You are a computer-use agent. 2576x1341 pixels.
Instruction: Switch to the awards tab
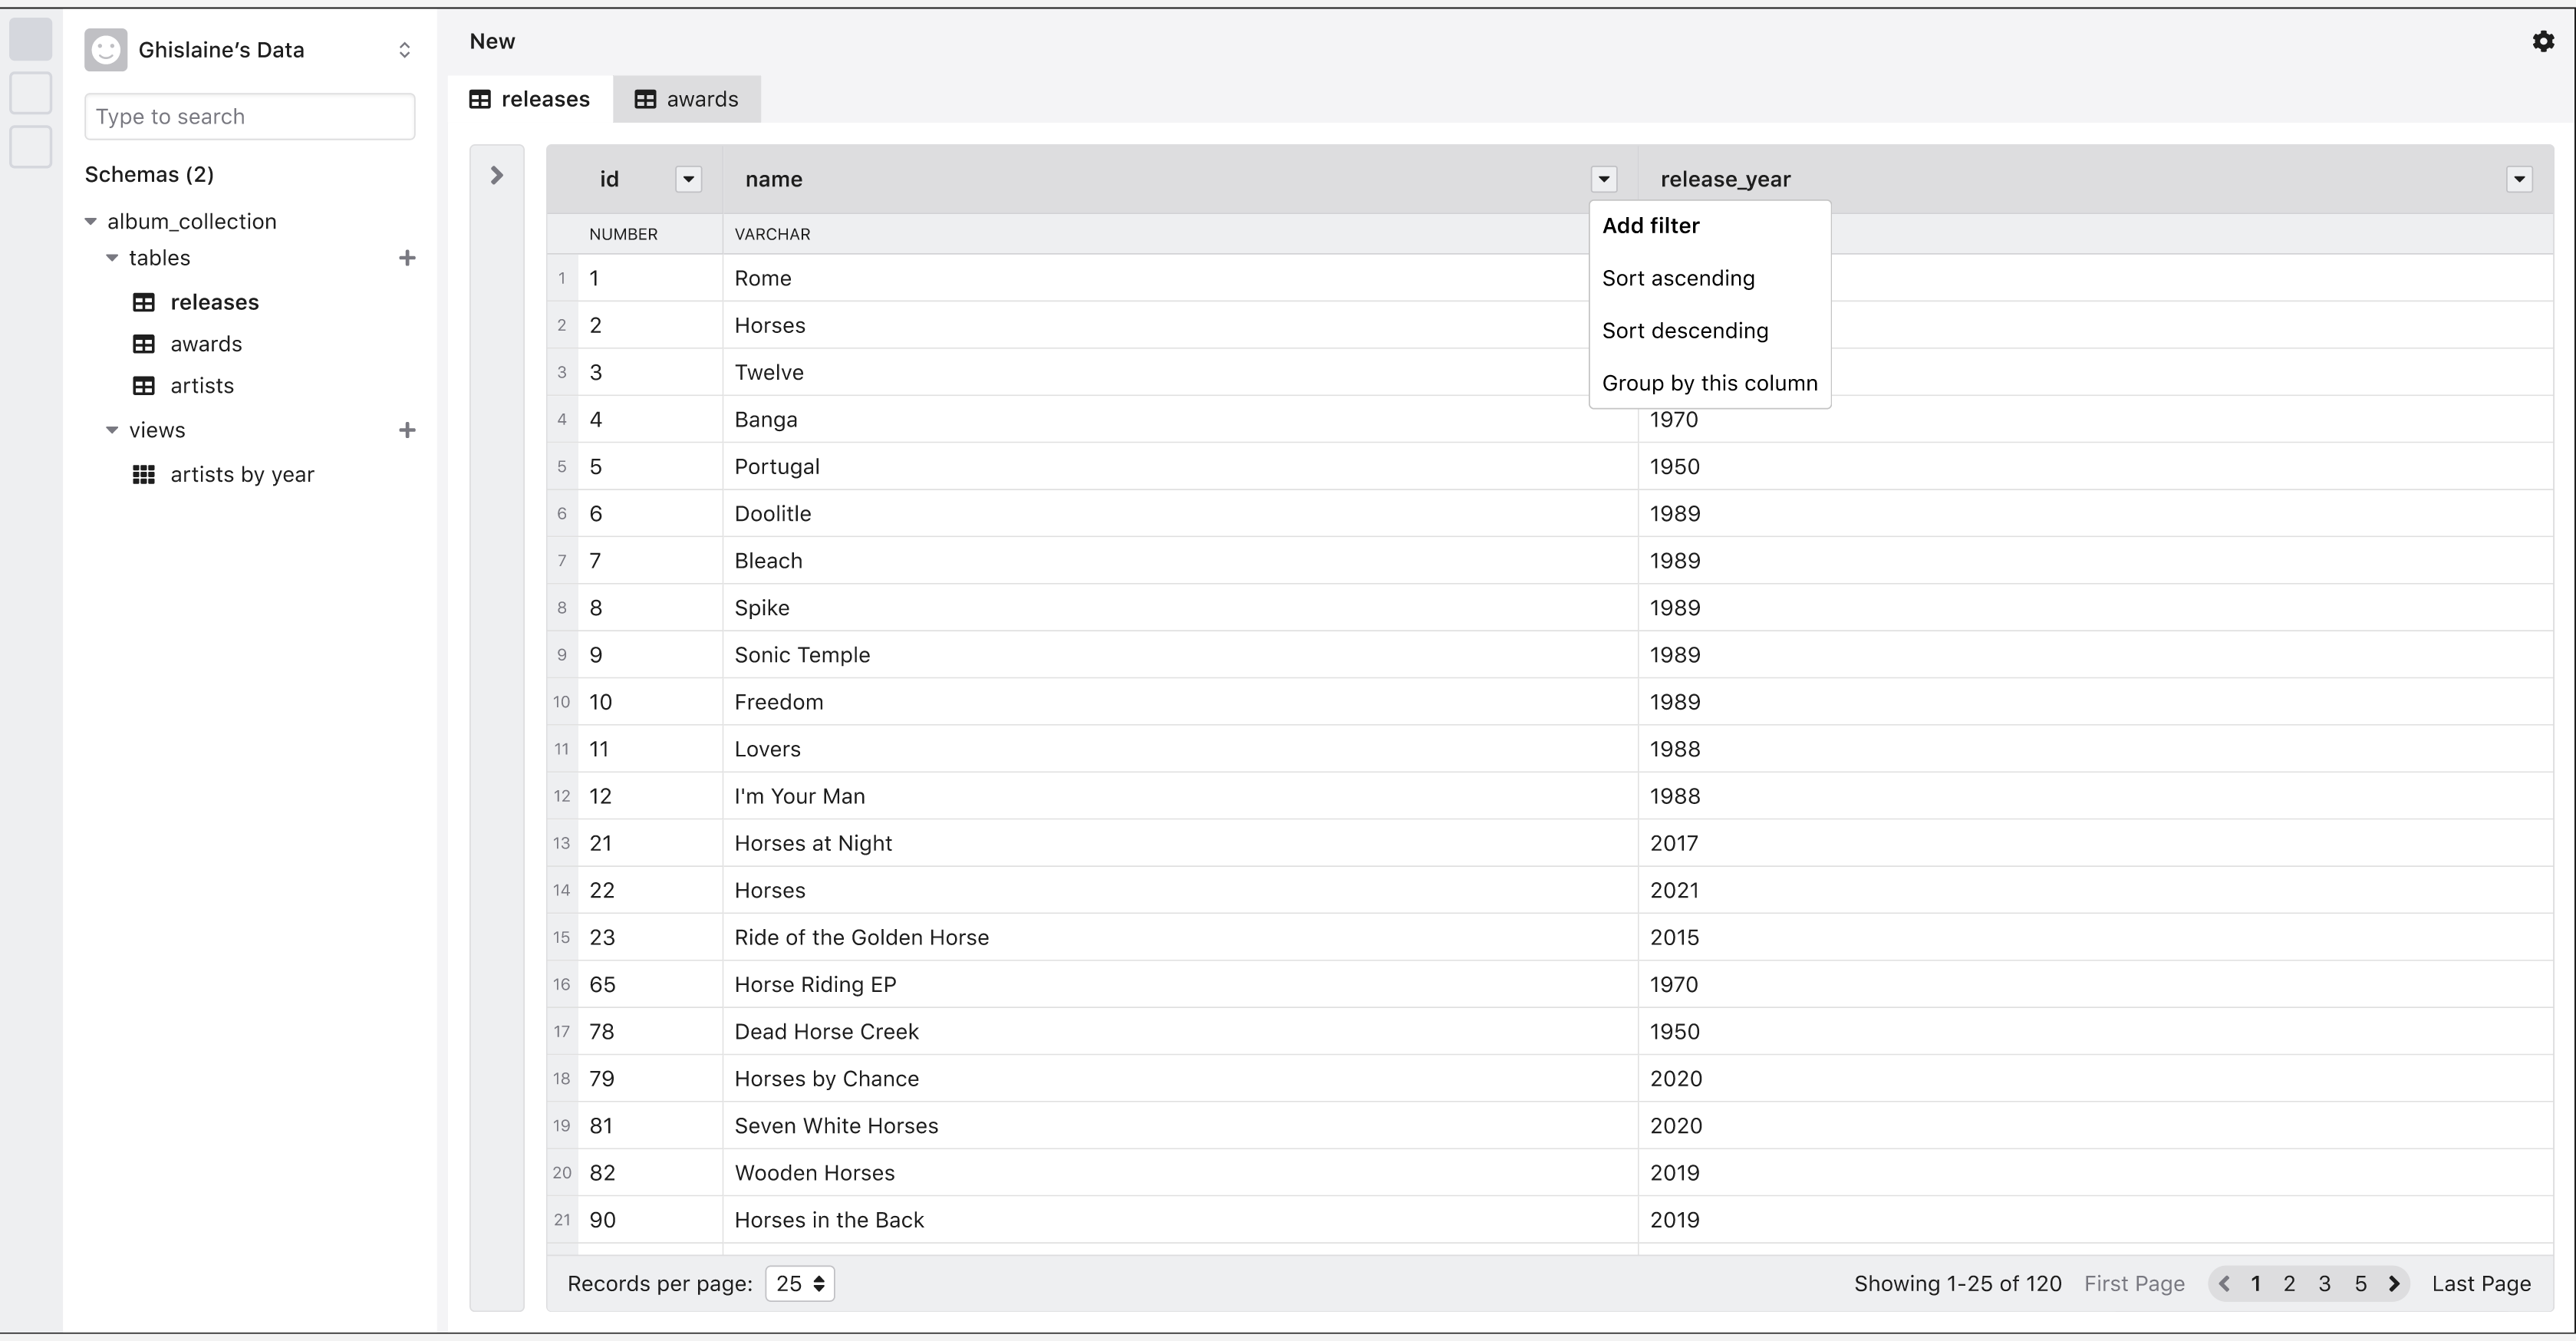687,99
